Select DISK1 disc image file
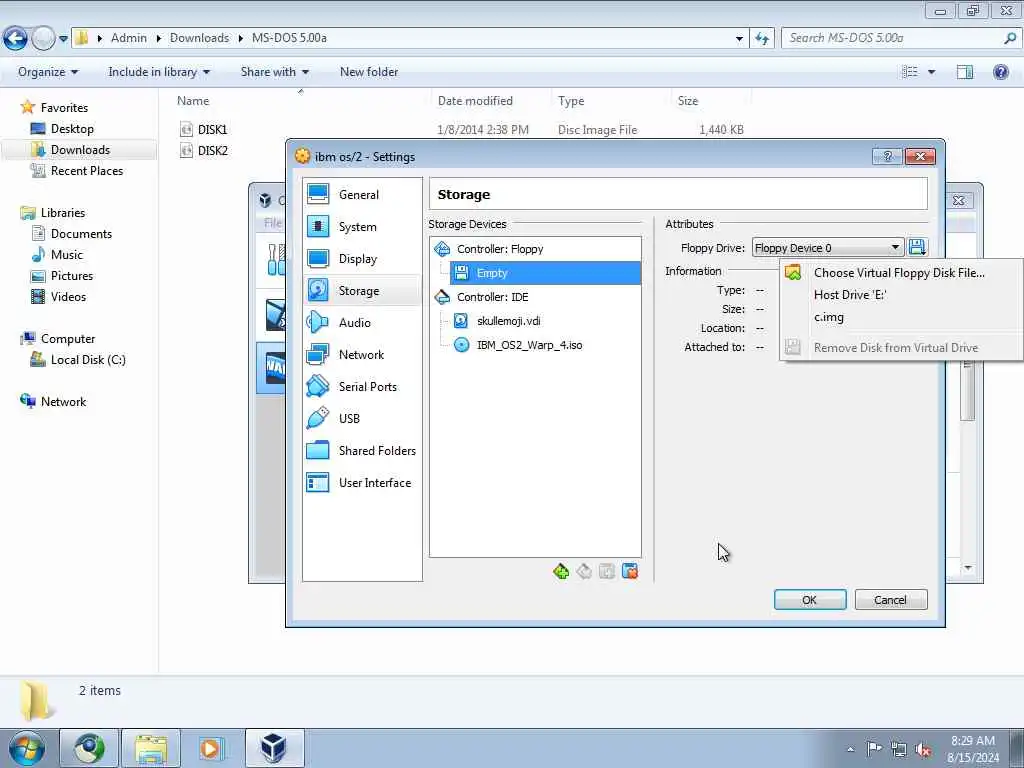 pyautogui.click(x=212, y=129)
